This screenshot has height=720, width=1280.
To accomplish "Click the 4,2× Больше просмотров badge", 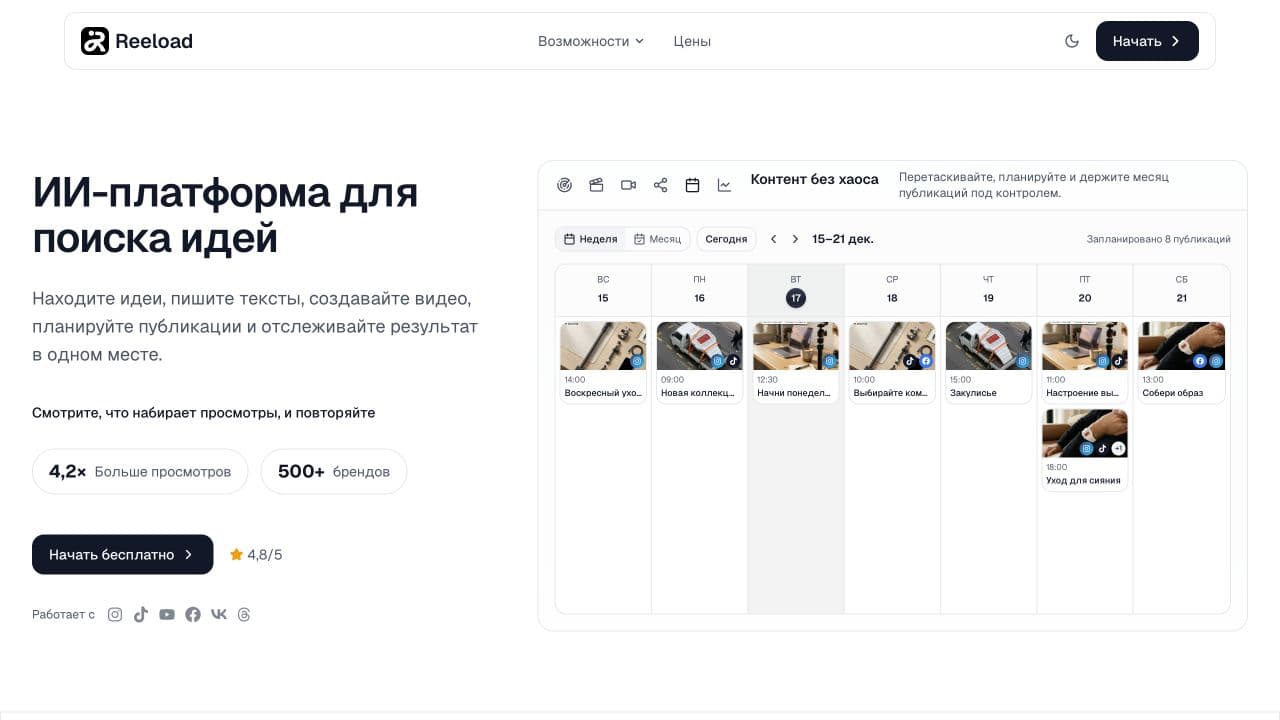I will click(x=142, y=471).
